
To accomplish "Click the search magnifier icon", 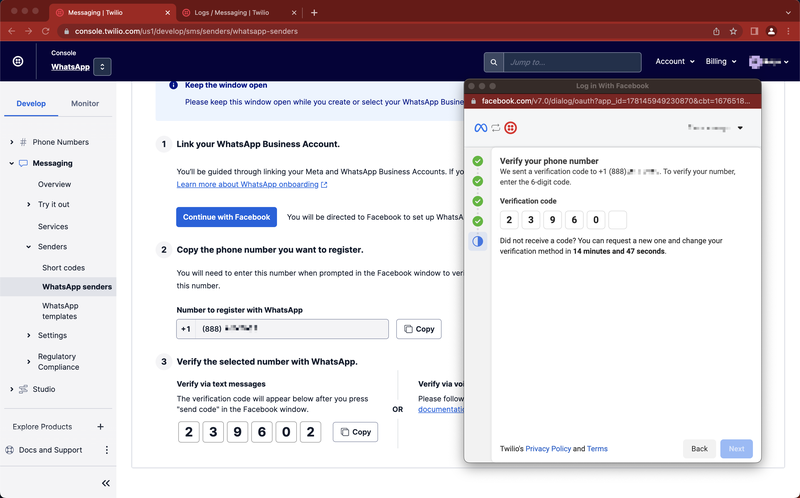I will [493, 62].
